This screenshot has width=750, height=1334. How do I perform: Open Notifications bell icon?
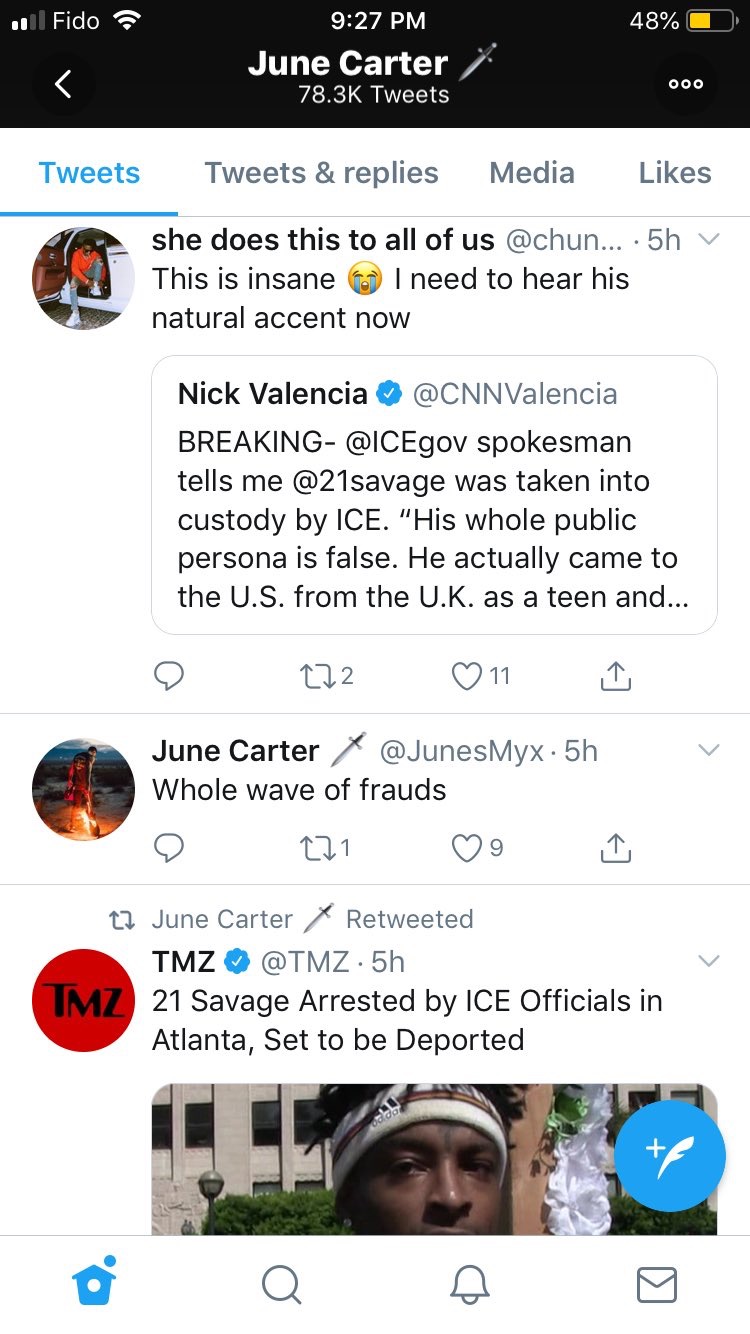click(469, 1284)
